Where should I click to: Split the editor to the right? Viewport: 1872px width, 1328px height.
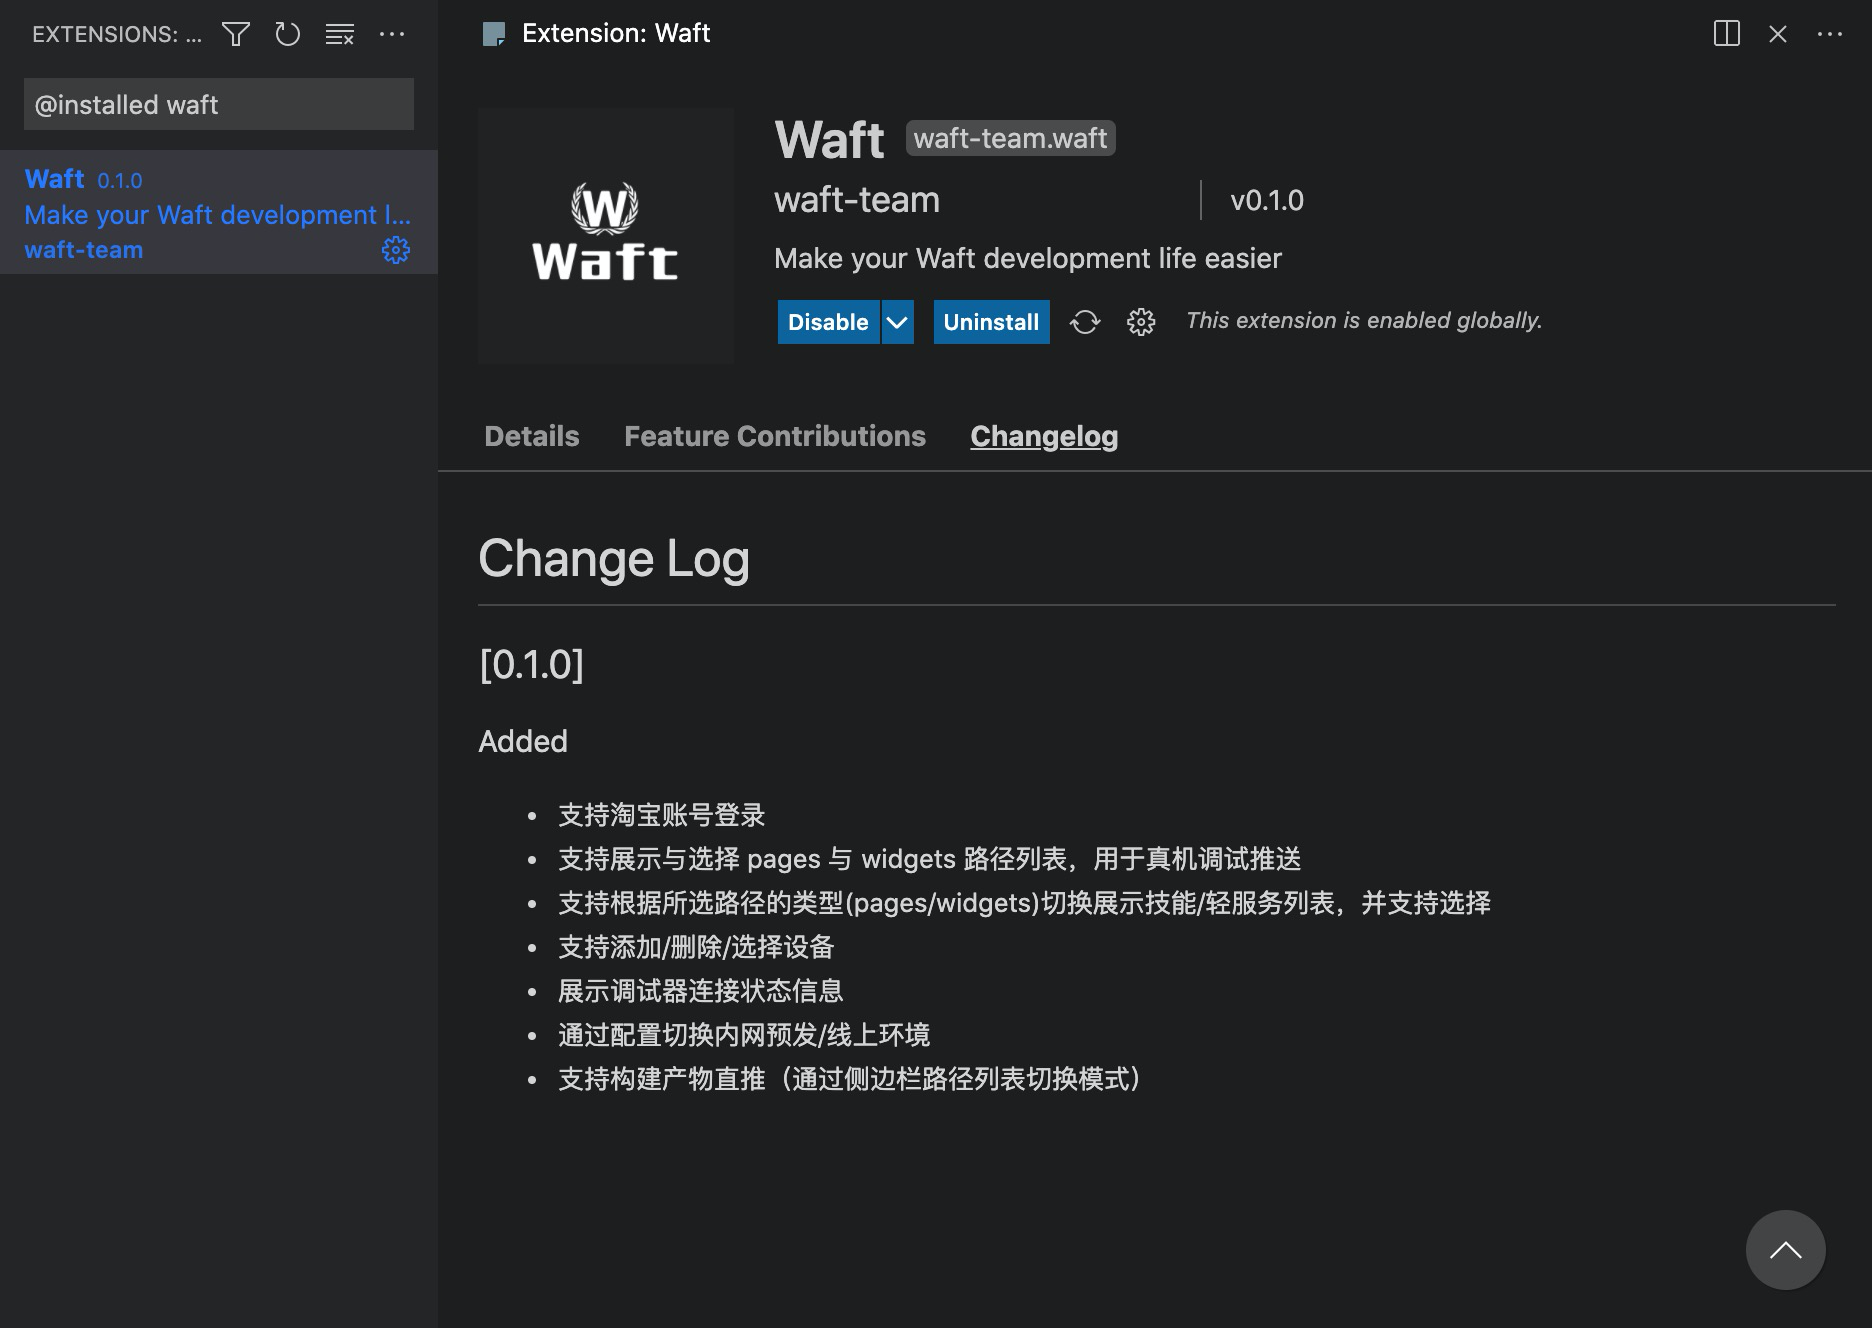pyautogui.click(x=1727, y=34)
